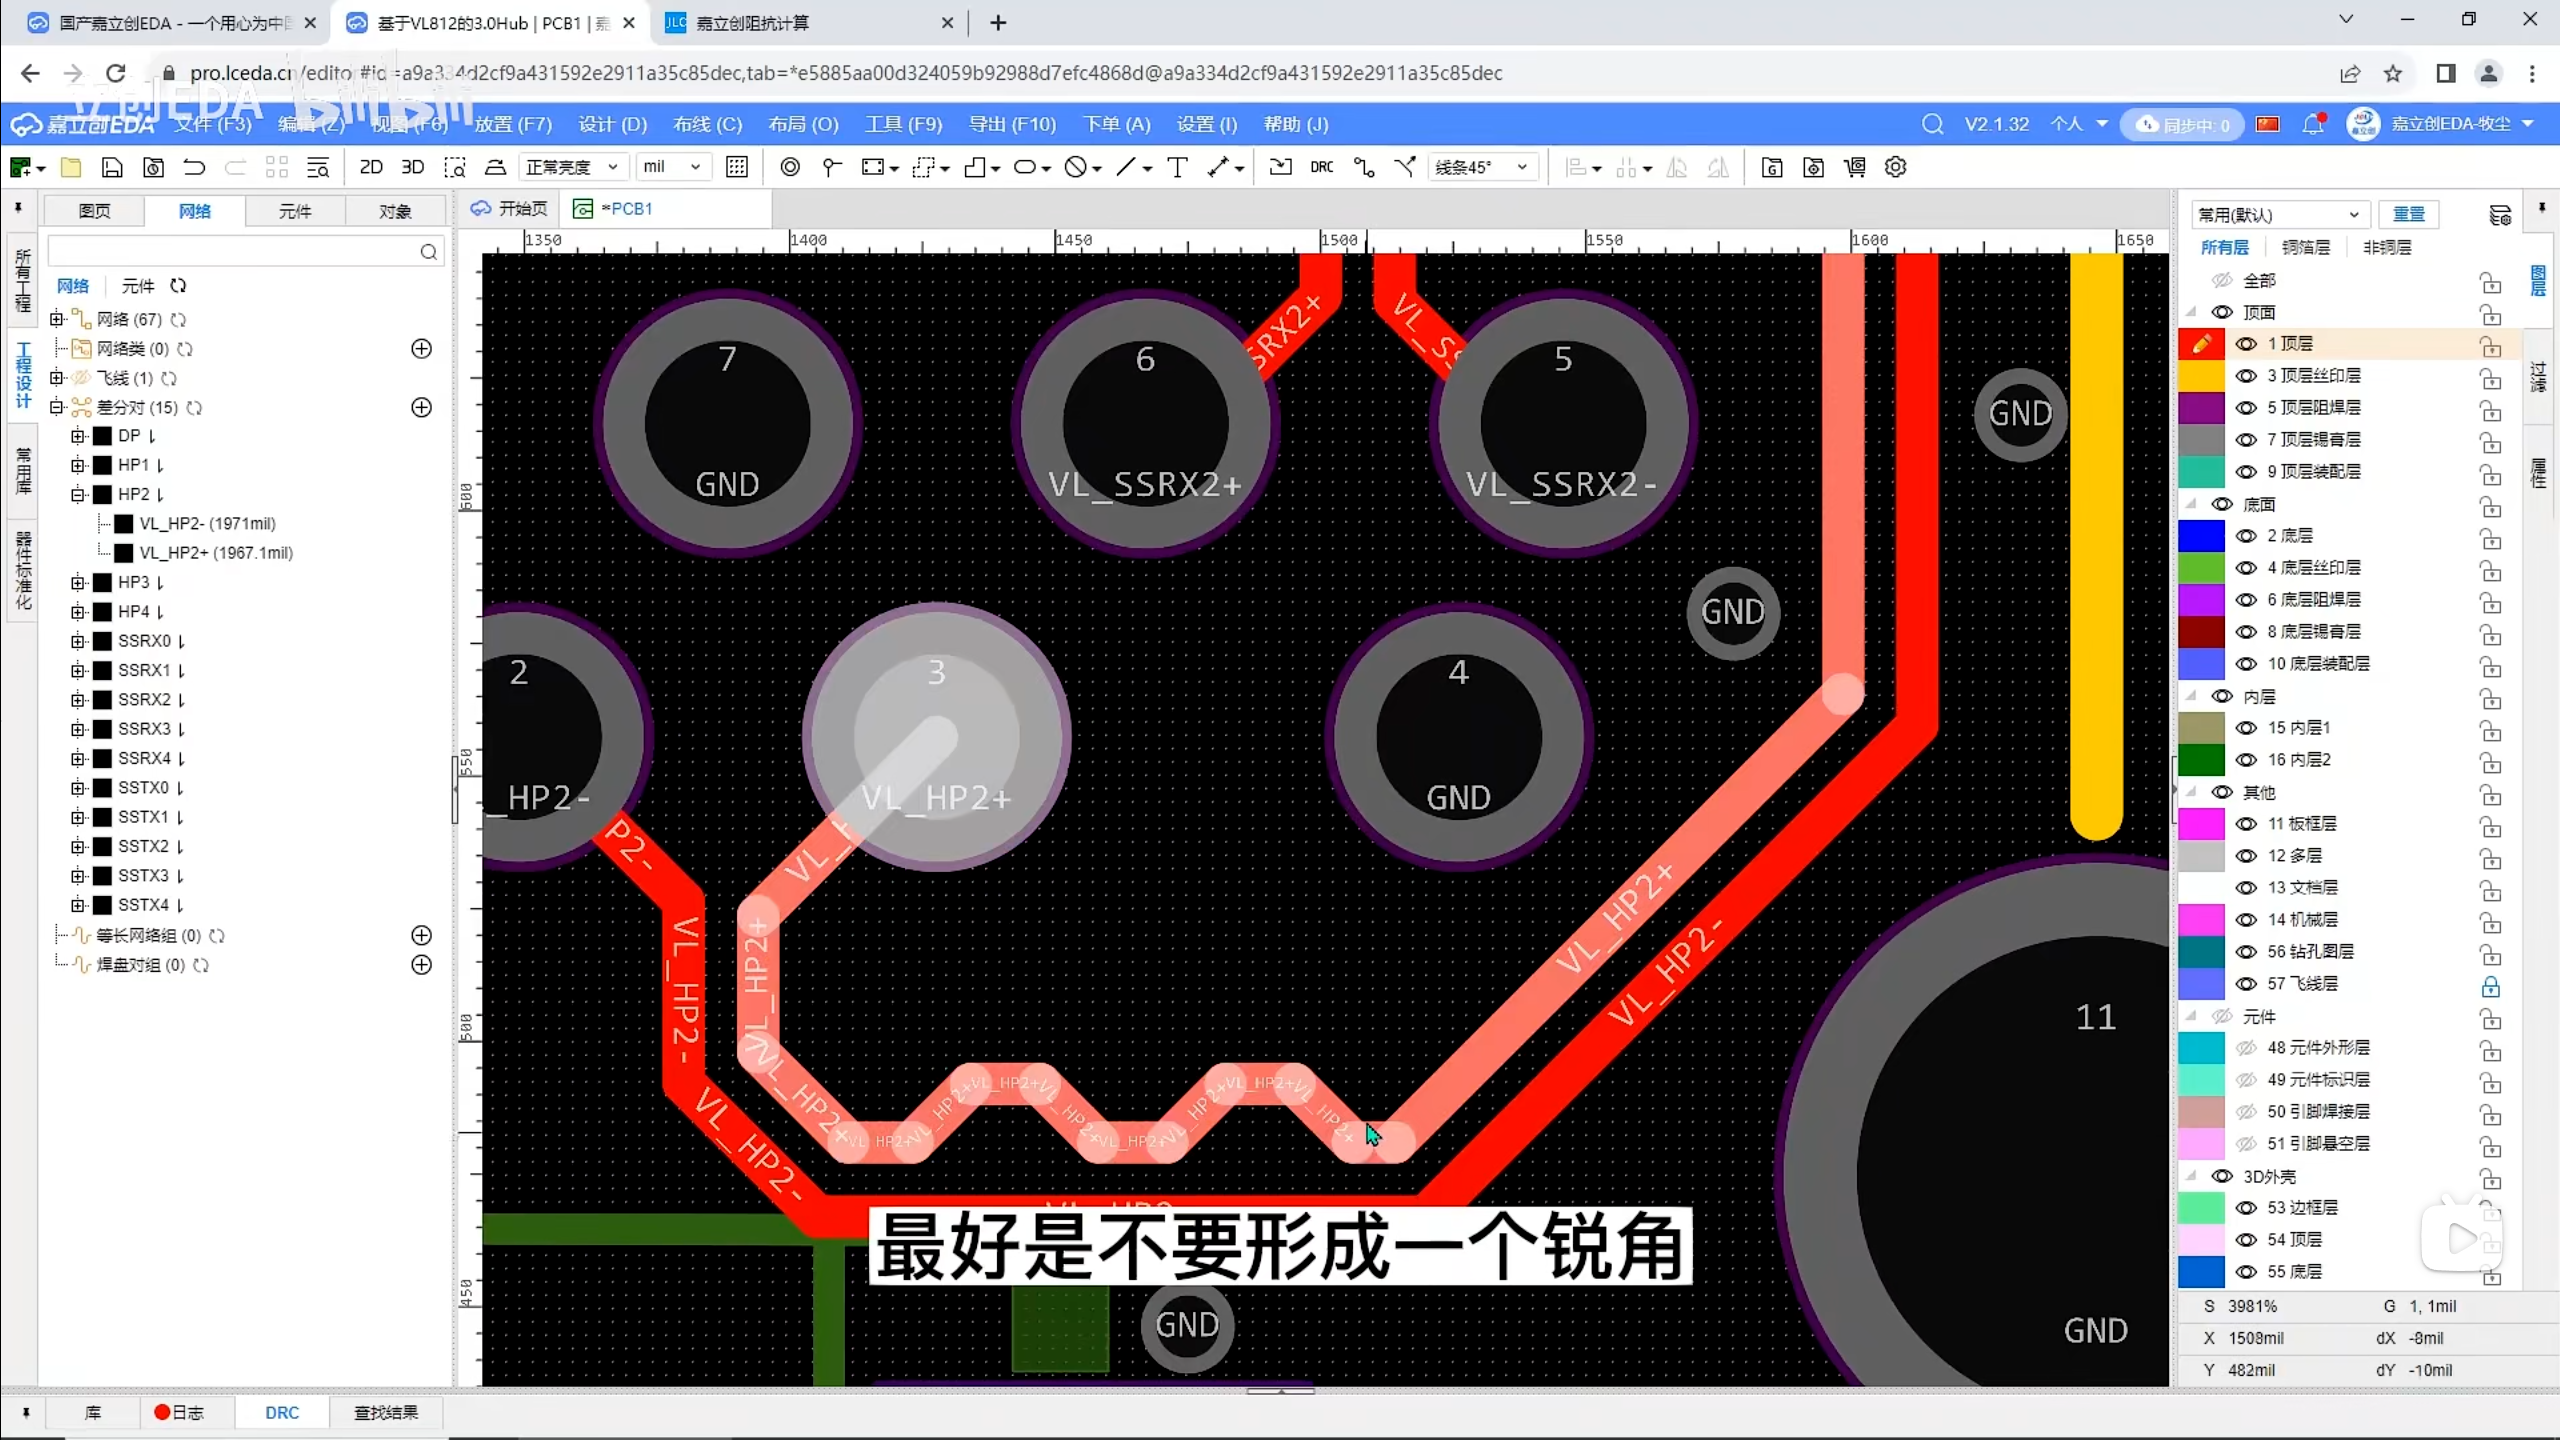Switch to the 元件 panel tab
2560x1440 pixels.
pyautogui.click(x=294, y=211)
